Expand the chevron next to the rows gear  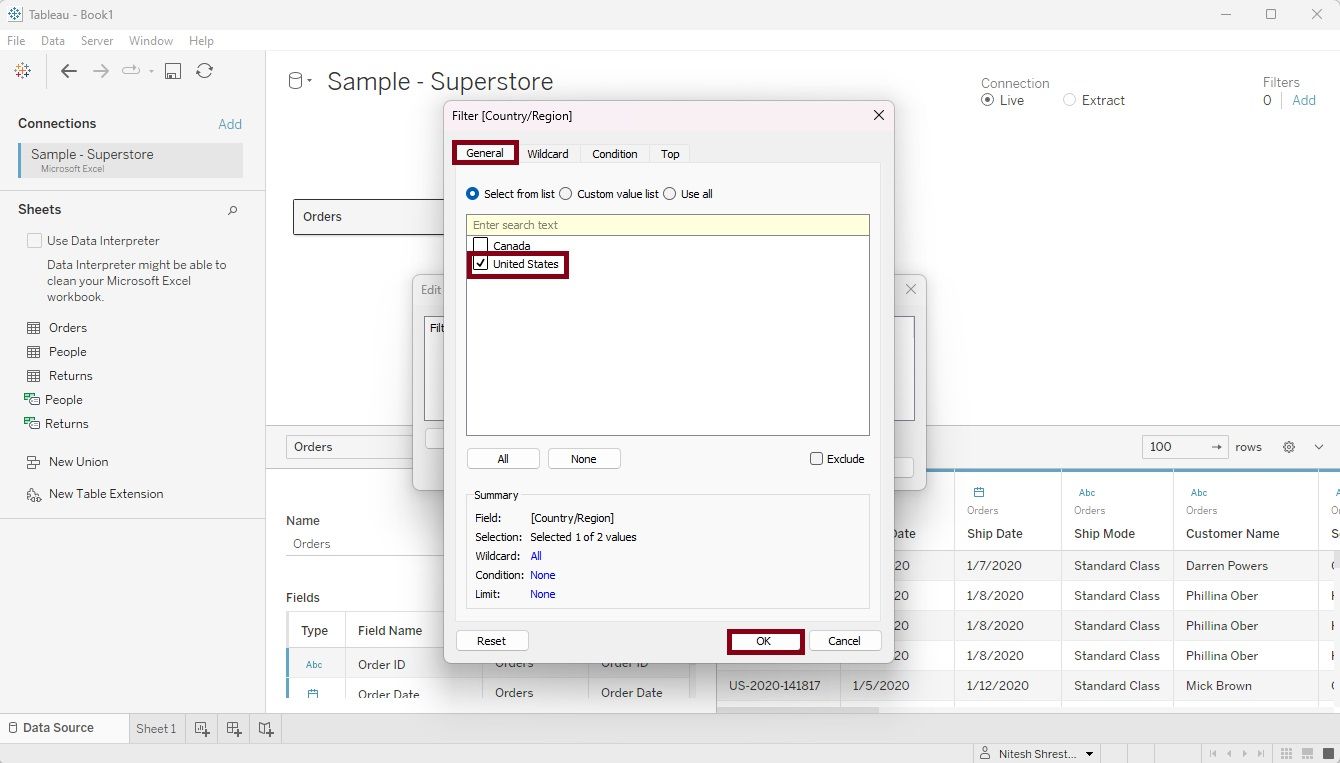click(x=1319, y=447)
